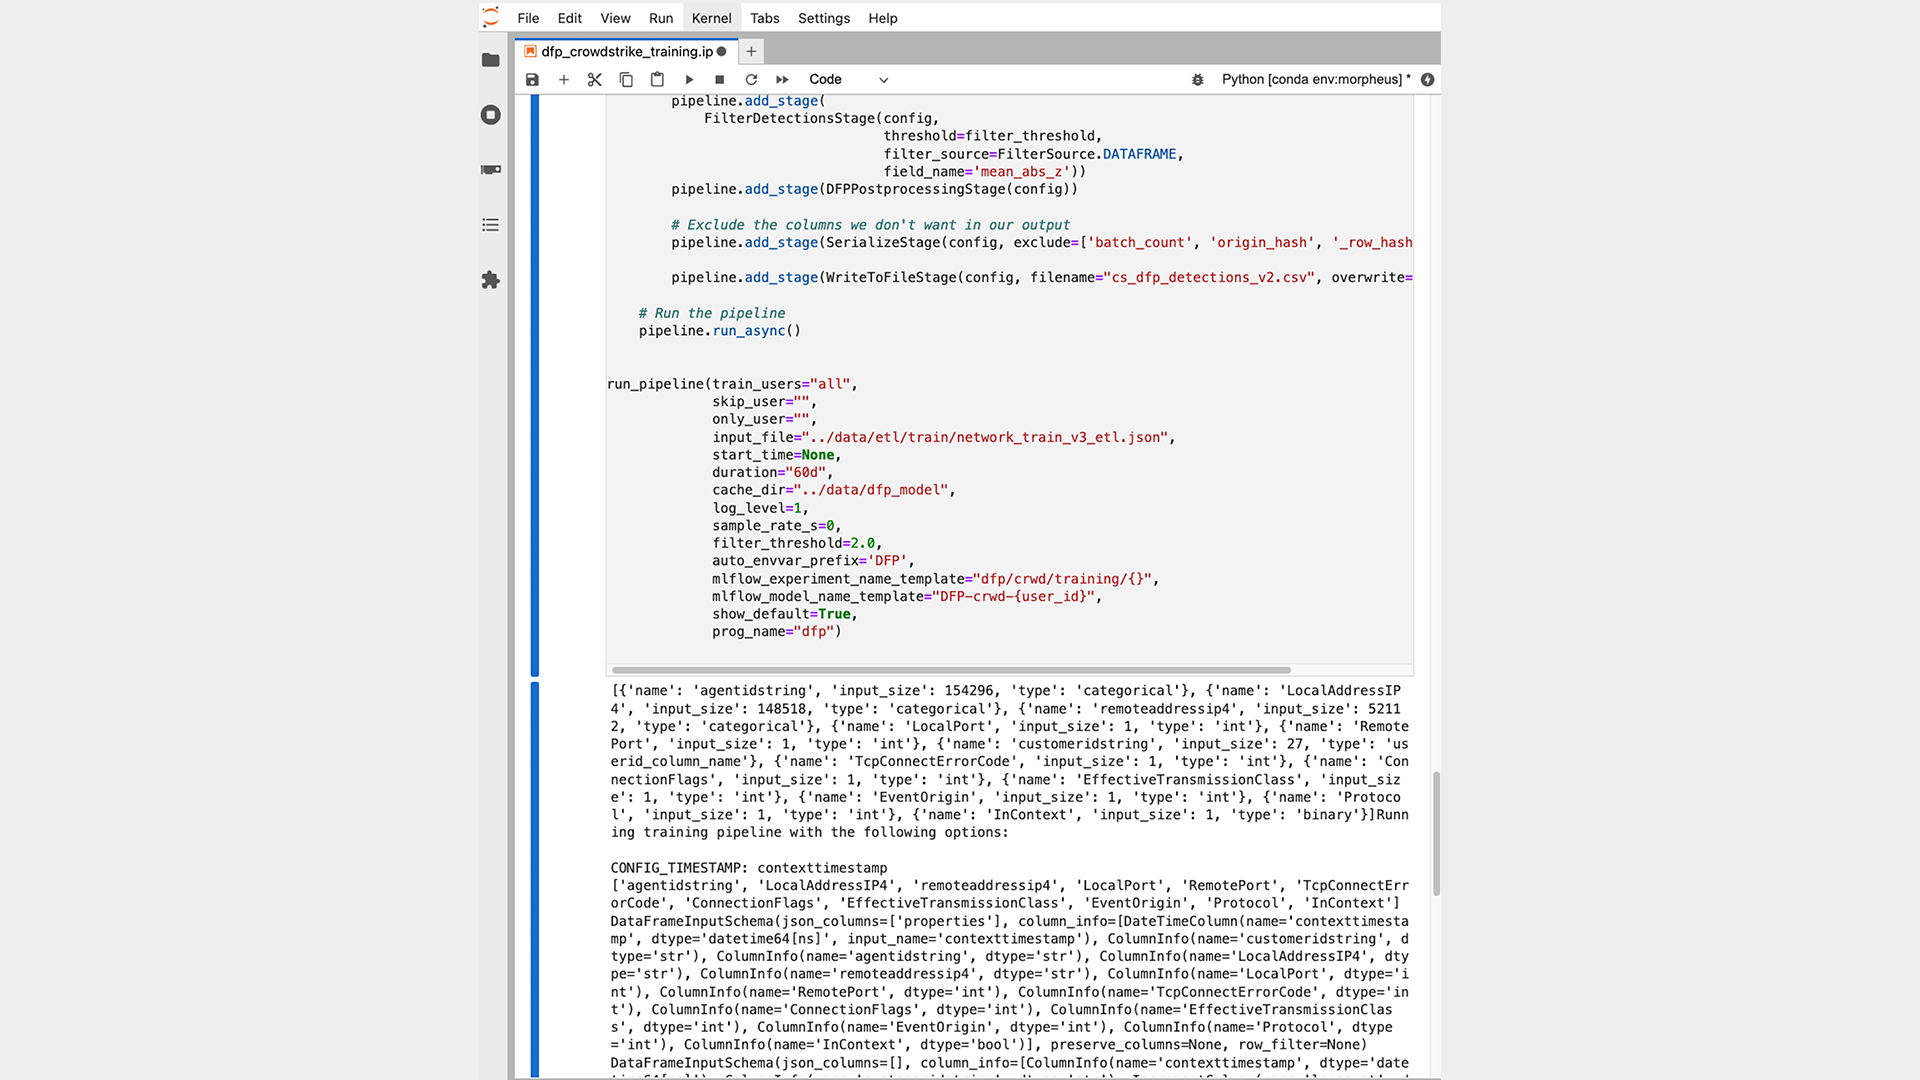Enable the debugger bug icon
The height and width of the screenshot is (1080, 1920).
1197,80
